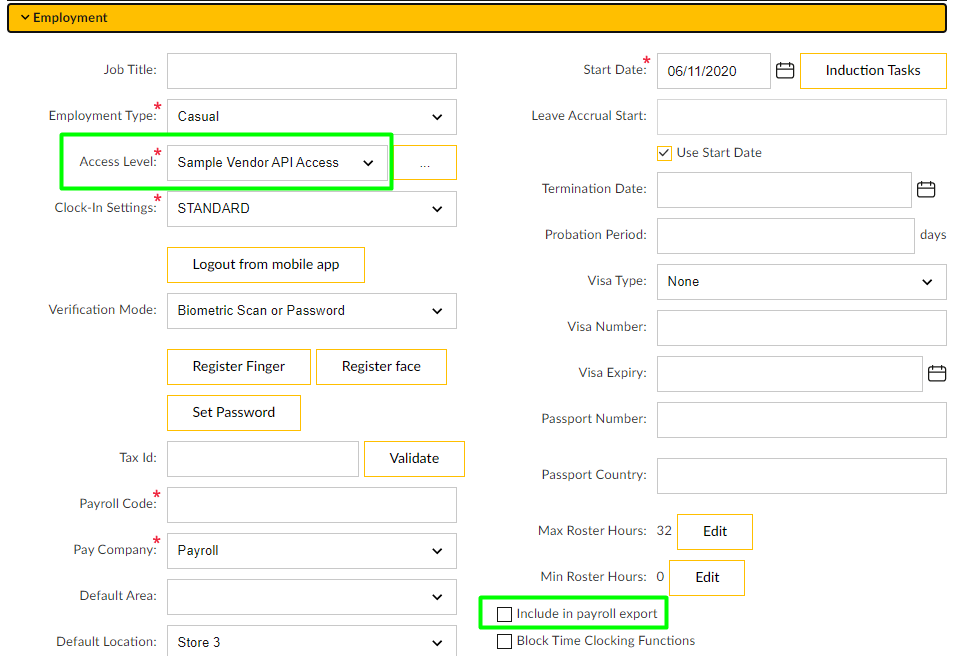Enable Include in payroll export checkbox
Screen dimensions: 955x656
click(505, 614)
